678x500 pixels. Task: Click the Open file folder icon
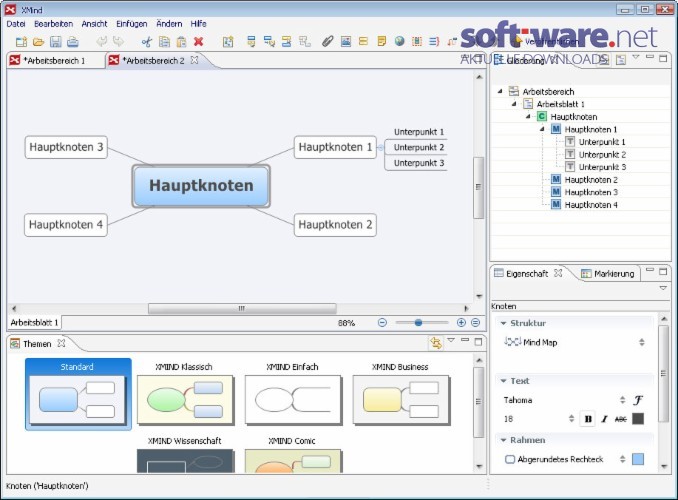coord(38,42)
